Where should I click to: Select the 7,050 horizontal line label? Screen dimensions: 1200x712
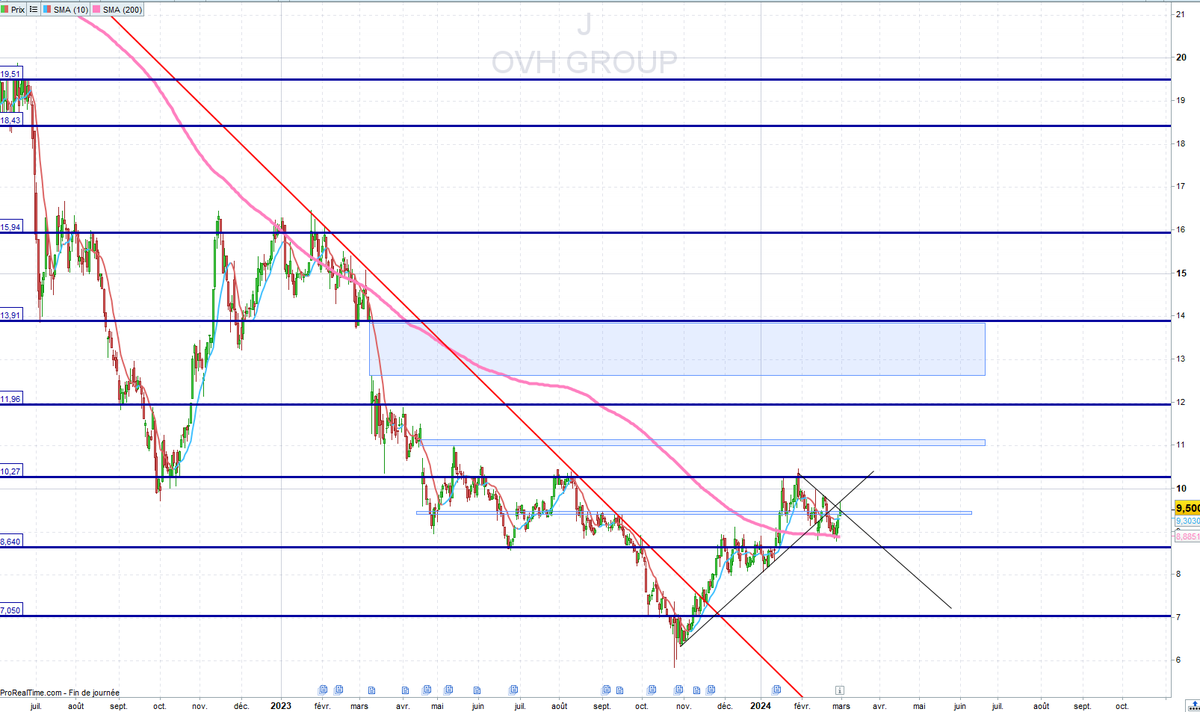point(11,610)
